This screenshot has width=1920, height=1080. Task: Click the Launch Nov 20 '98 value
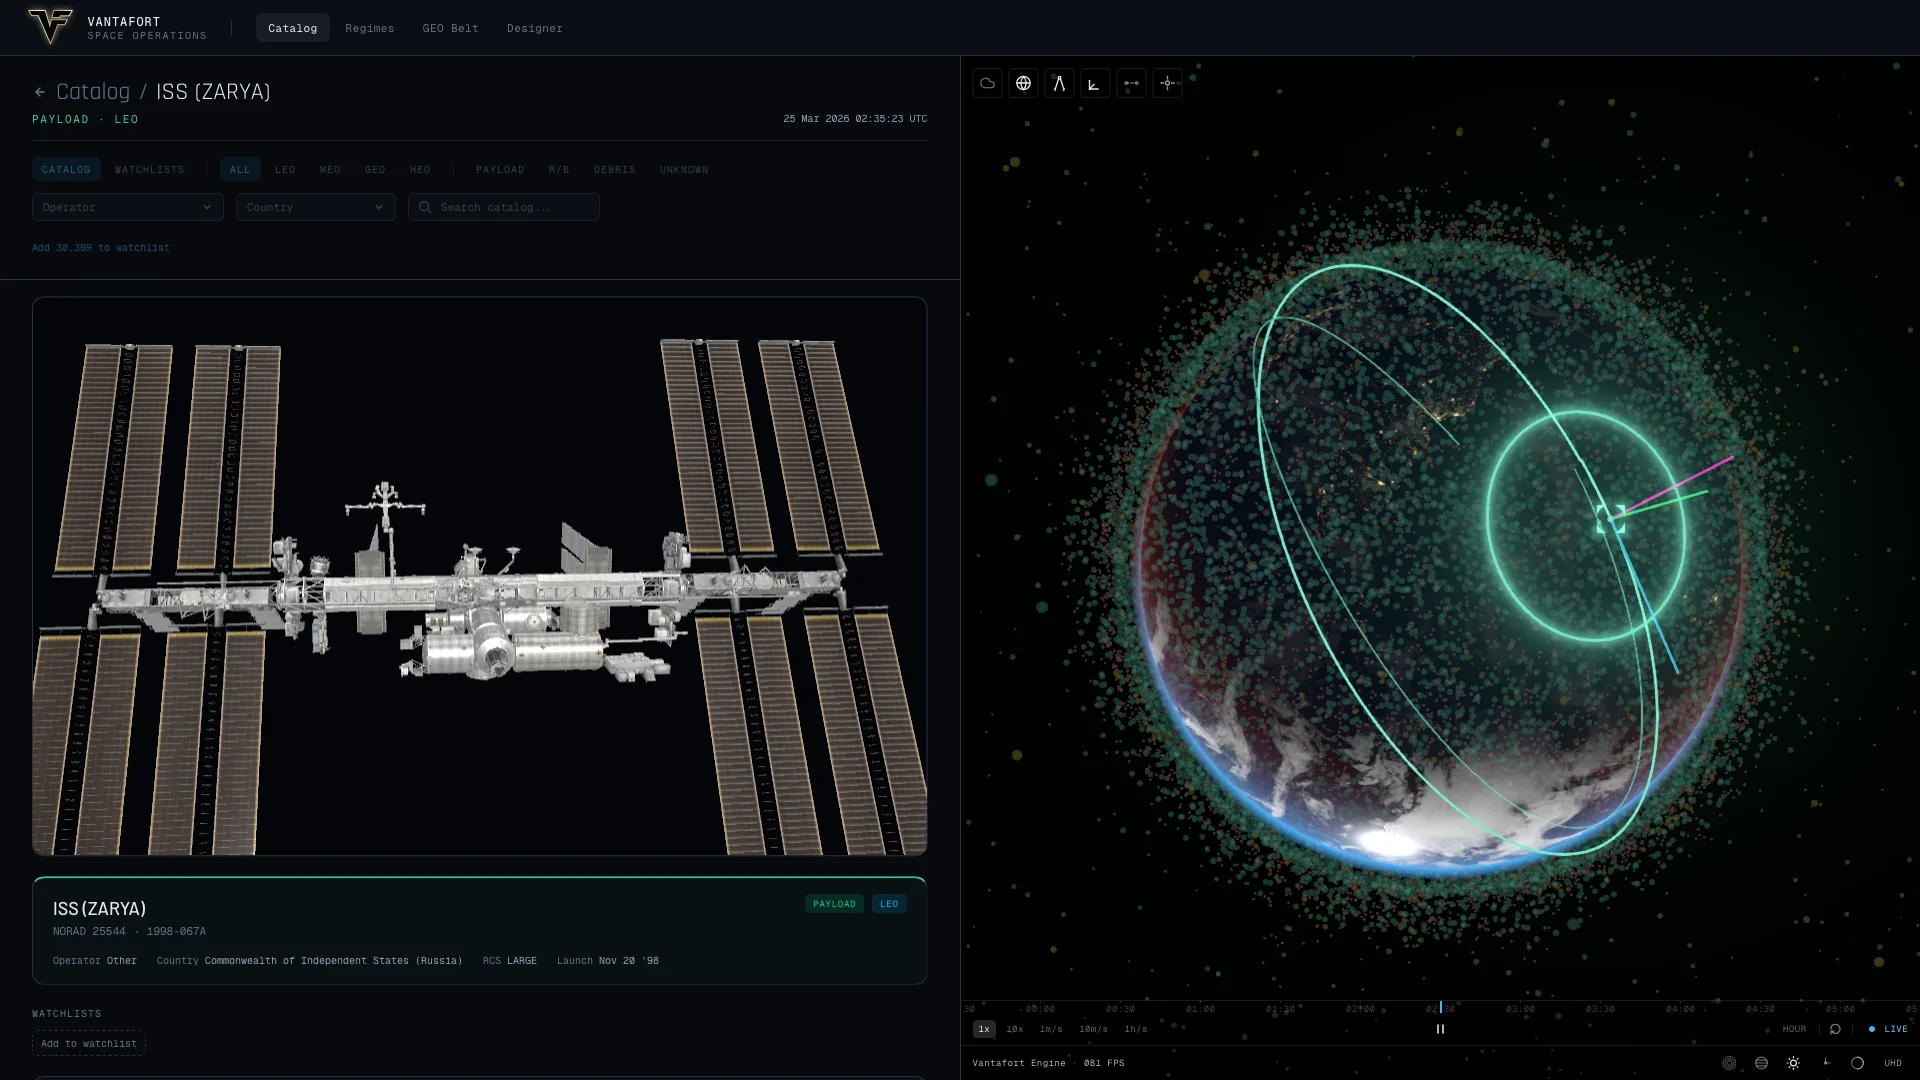coord(629,961)
